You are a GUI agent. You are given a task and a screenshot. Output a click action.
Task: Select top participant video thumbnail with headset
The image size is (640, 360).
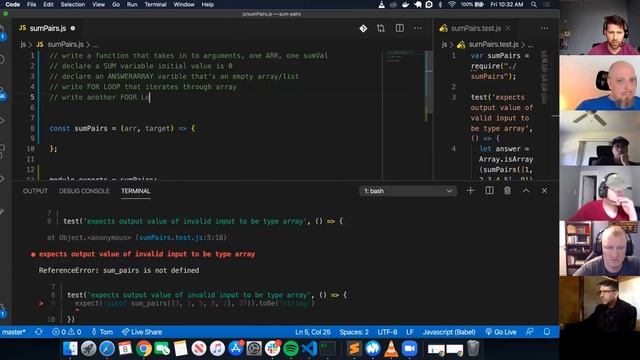tap(600, 27)
